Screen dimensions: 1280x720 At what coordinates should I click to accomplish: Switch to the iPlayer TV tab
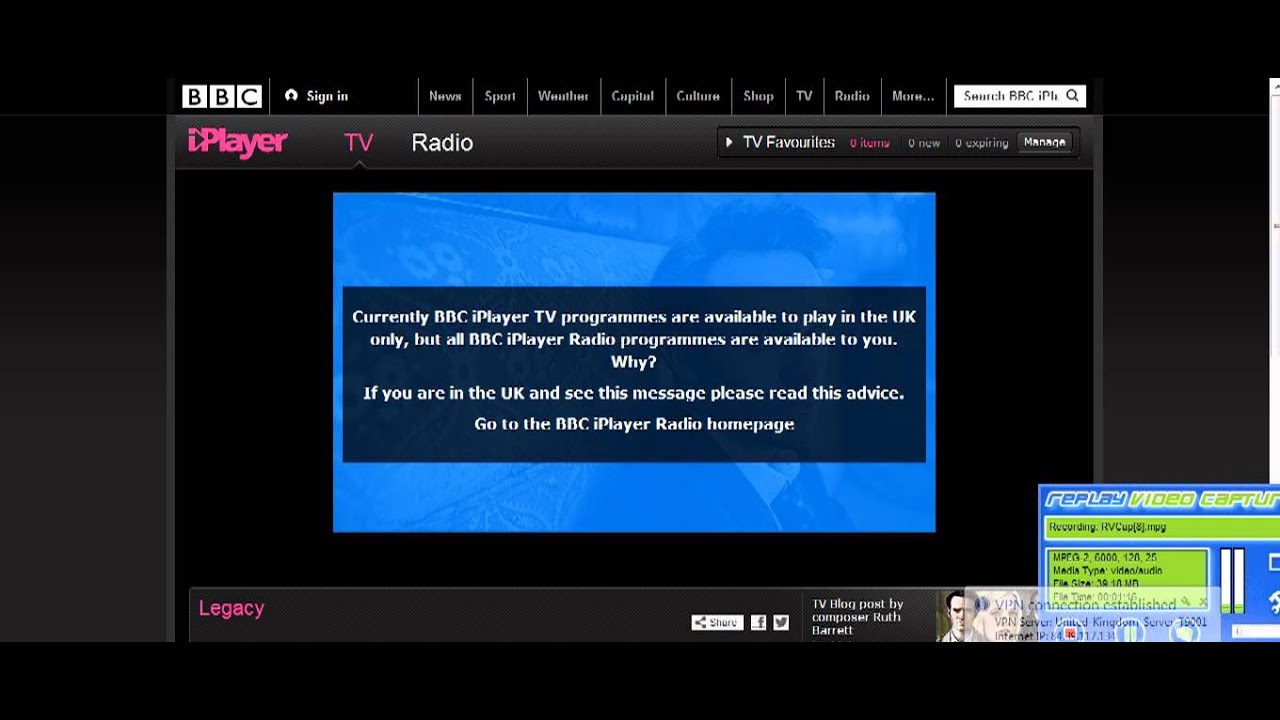[358, 143]
